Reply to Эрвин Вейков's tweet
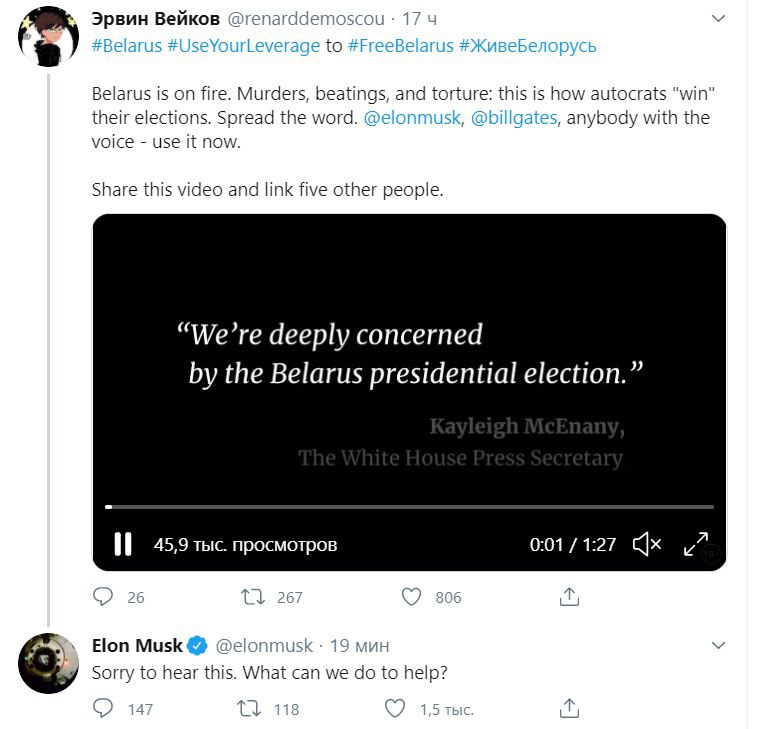769x729 pixels. (x=103, y=597)
